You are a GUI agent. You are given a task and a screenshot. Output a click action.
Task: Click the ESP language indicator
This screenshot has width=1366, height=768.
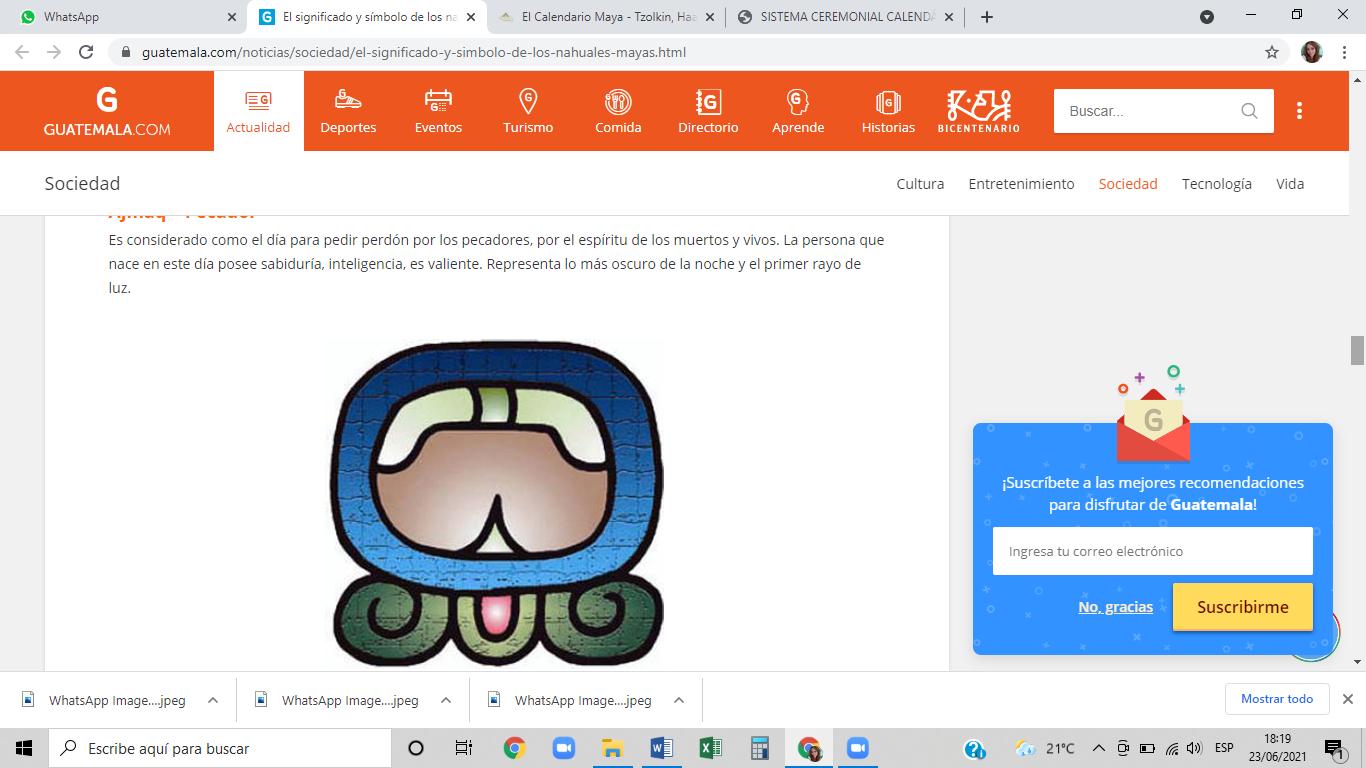tap(1224, 748)
